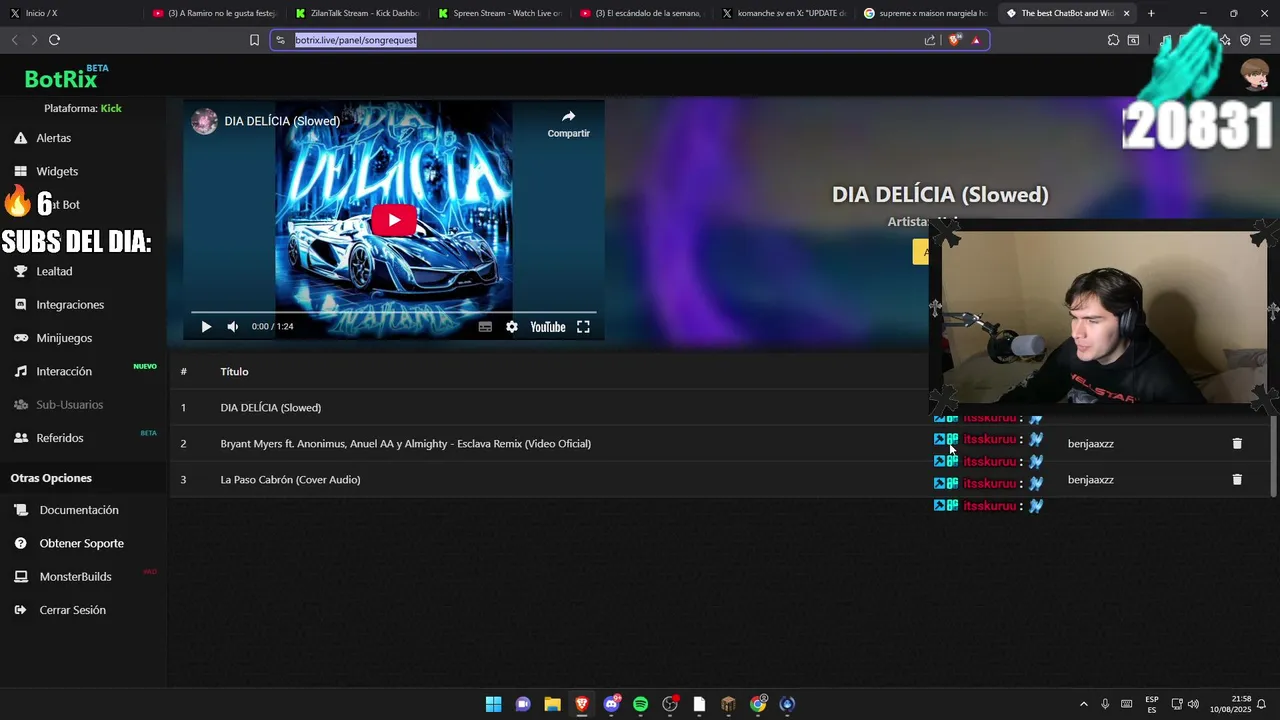Enter fullscreen in YouTube player
Screen dimensions: 1280x720
point(583,327)
